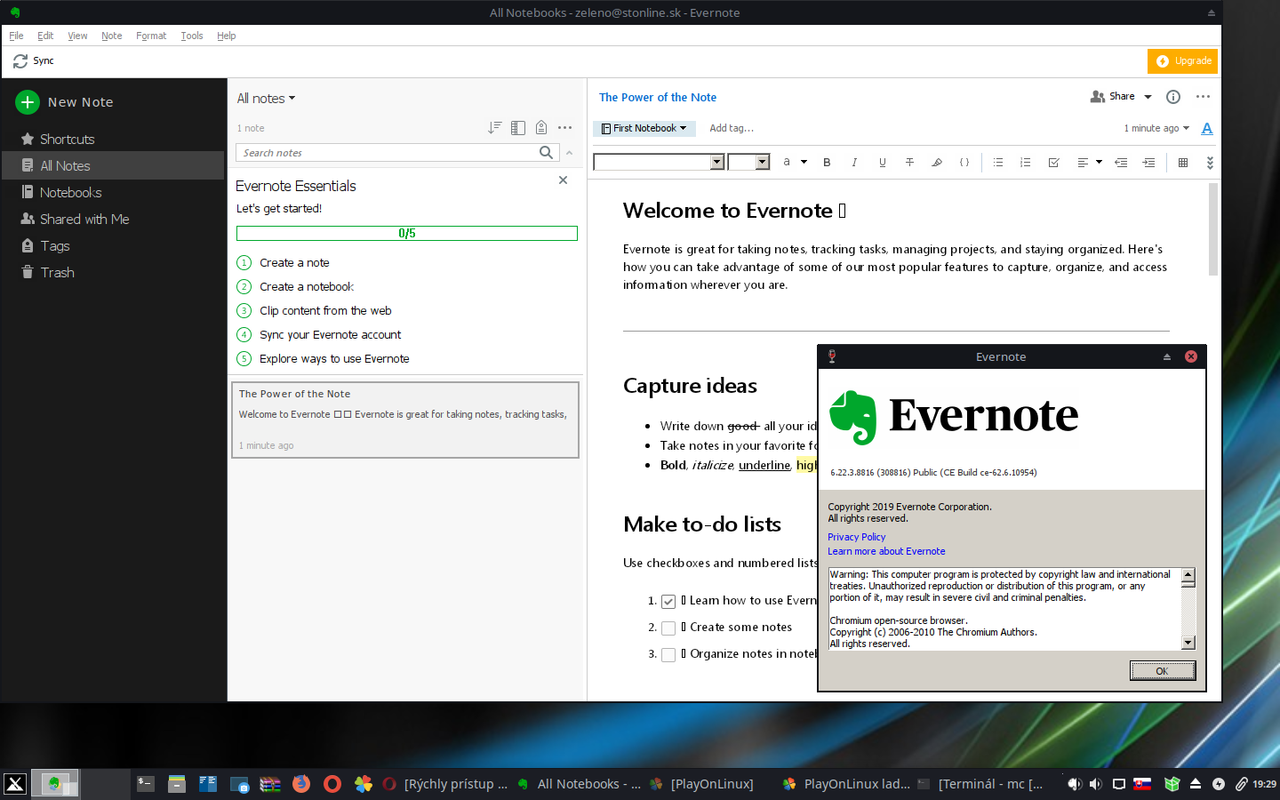Increase indentation in the note
1280x800 pixels.
point(1149,162)
